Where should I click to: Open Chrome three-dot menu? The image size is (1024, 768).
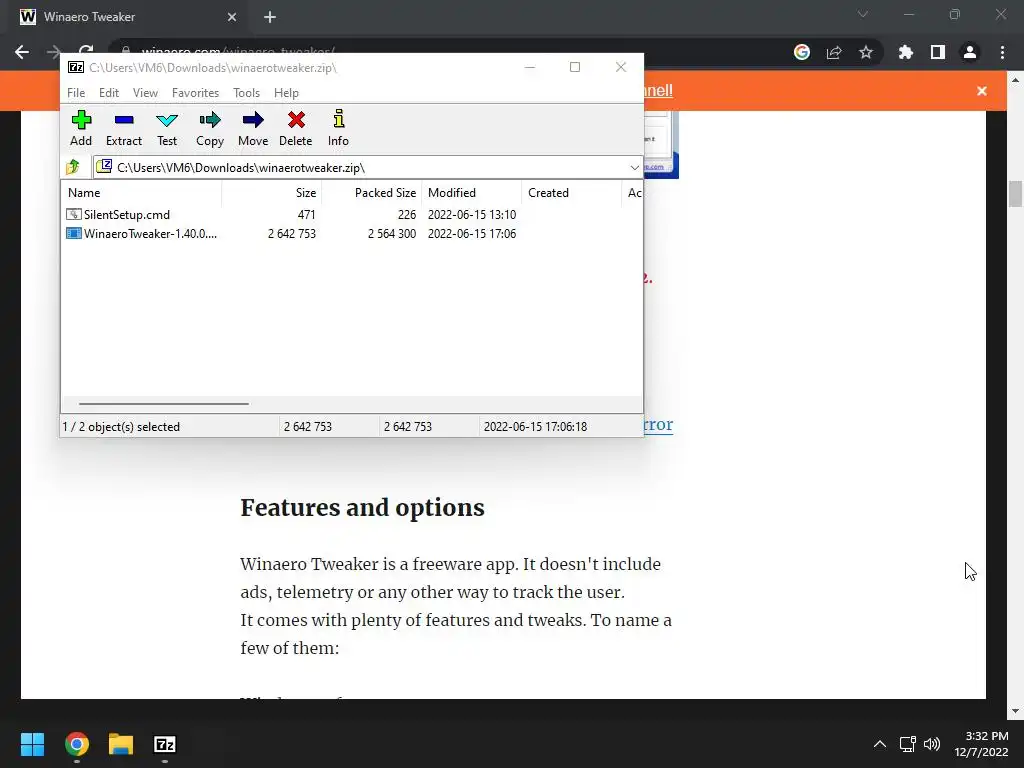point(1002,52)
